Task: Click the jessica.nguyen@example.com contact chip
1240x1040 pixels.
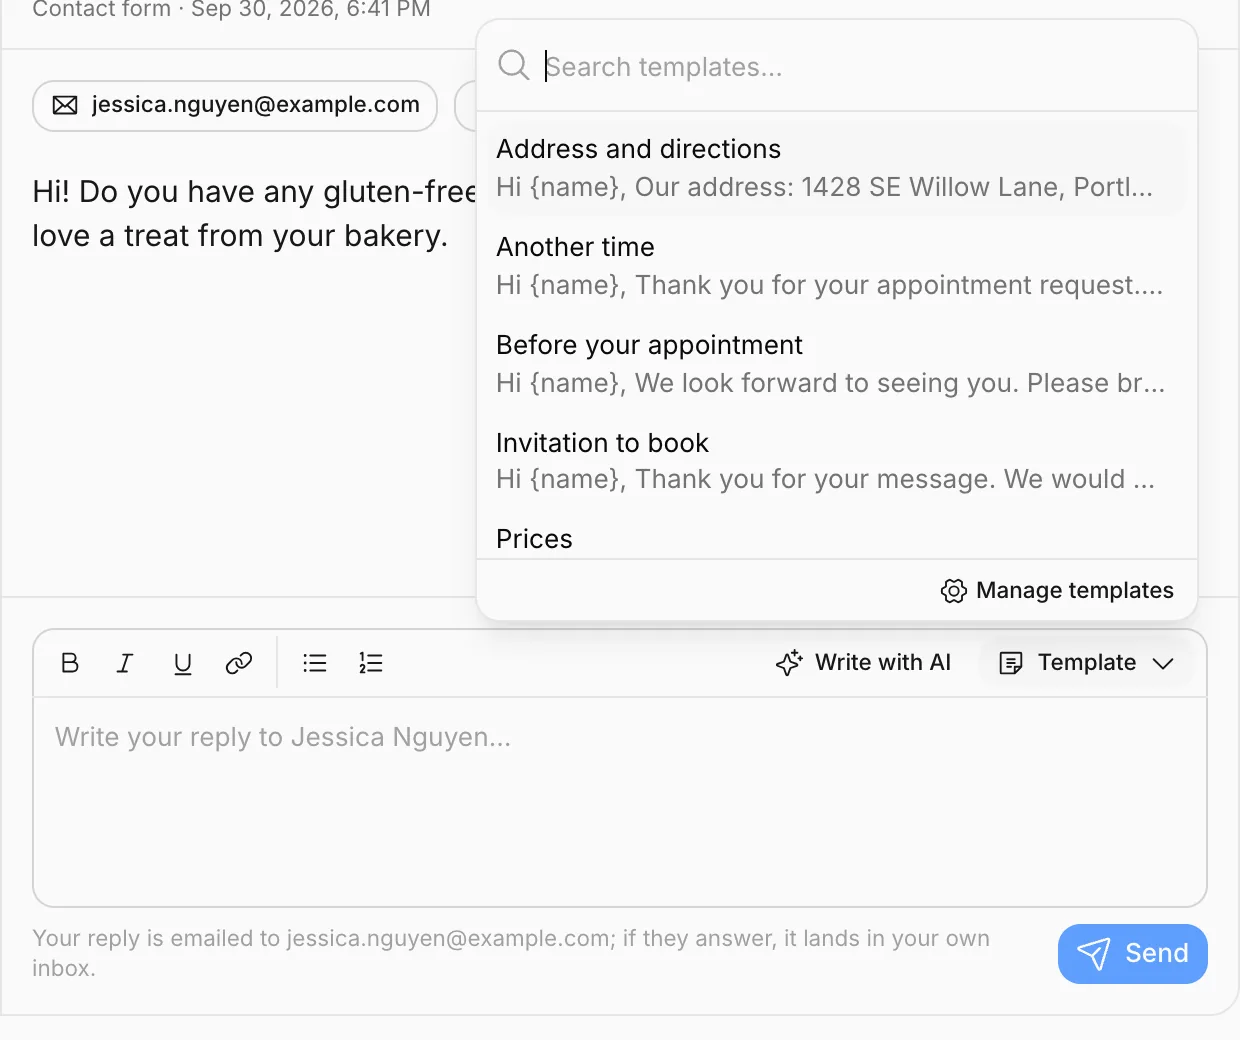Action: (x=235, y=105)
